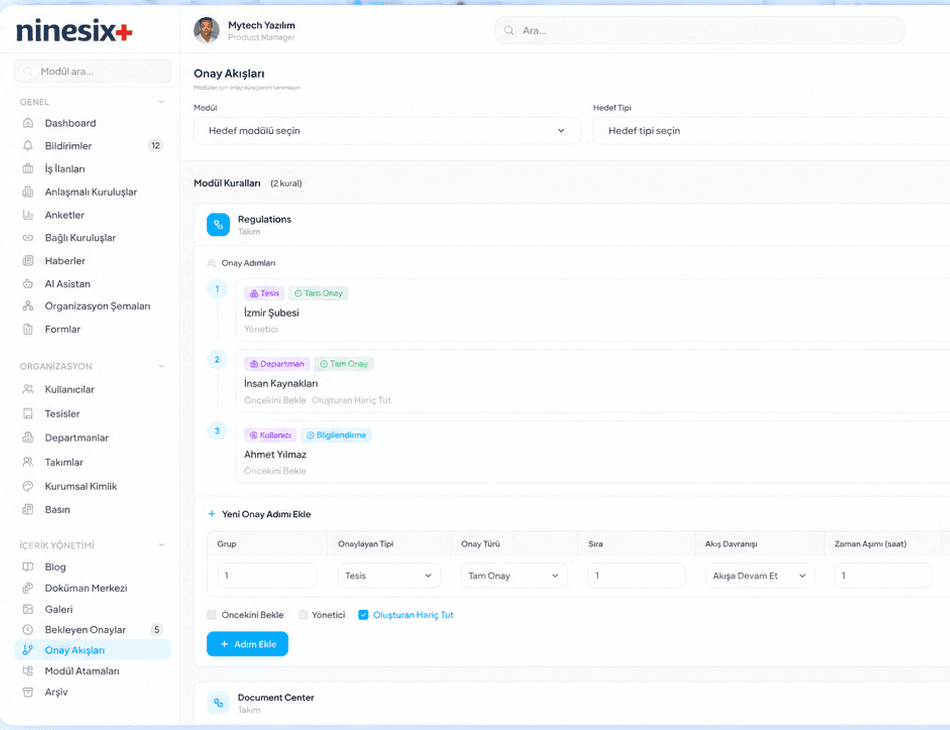Screen dimensions: 950x730
Task: Open Onaylayan Tipi dropdown showing Tesis
Action: point(389,576)
